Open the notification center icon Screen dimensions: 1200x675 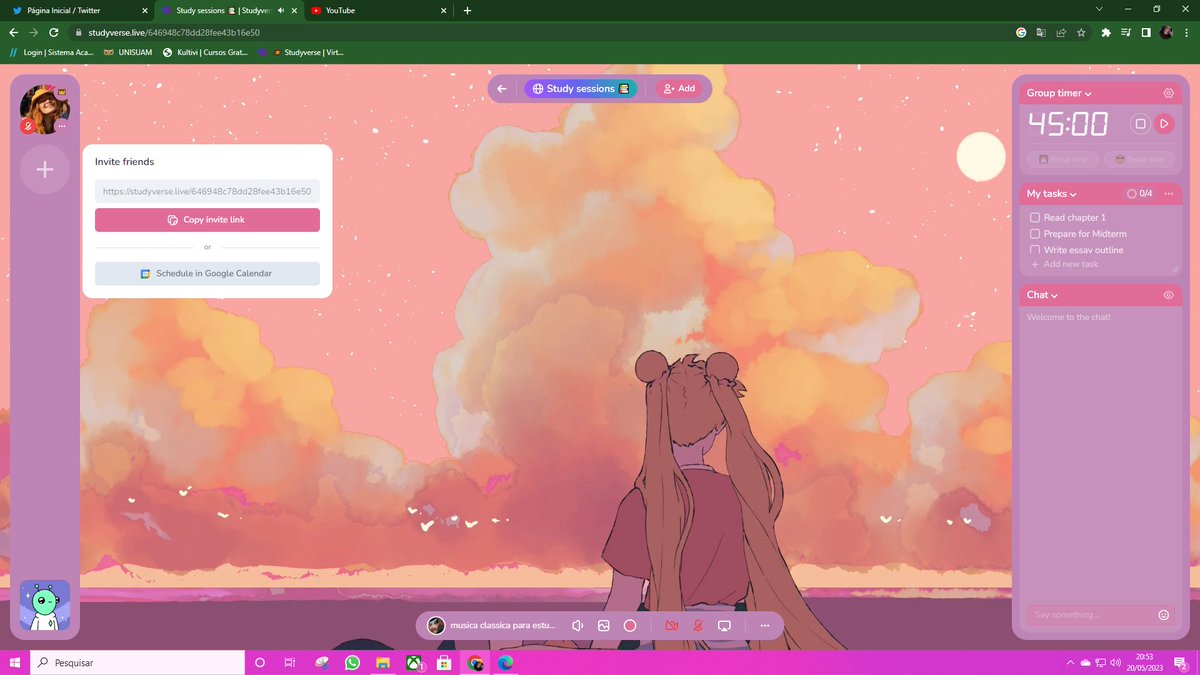coord(1180,662)
